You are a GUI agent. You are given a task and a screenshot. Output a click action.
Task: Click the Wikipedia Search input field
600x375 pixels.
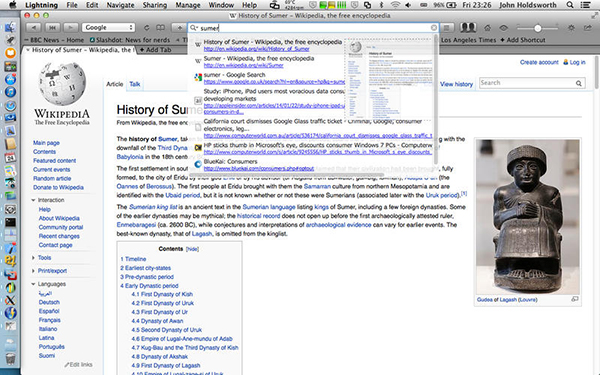[527, 83]
